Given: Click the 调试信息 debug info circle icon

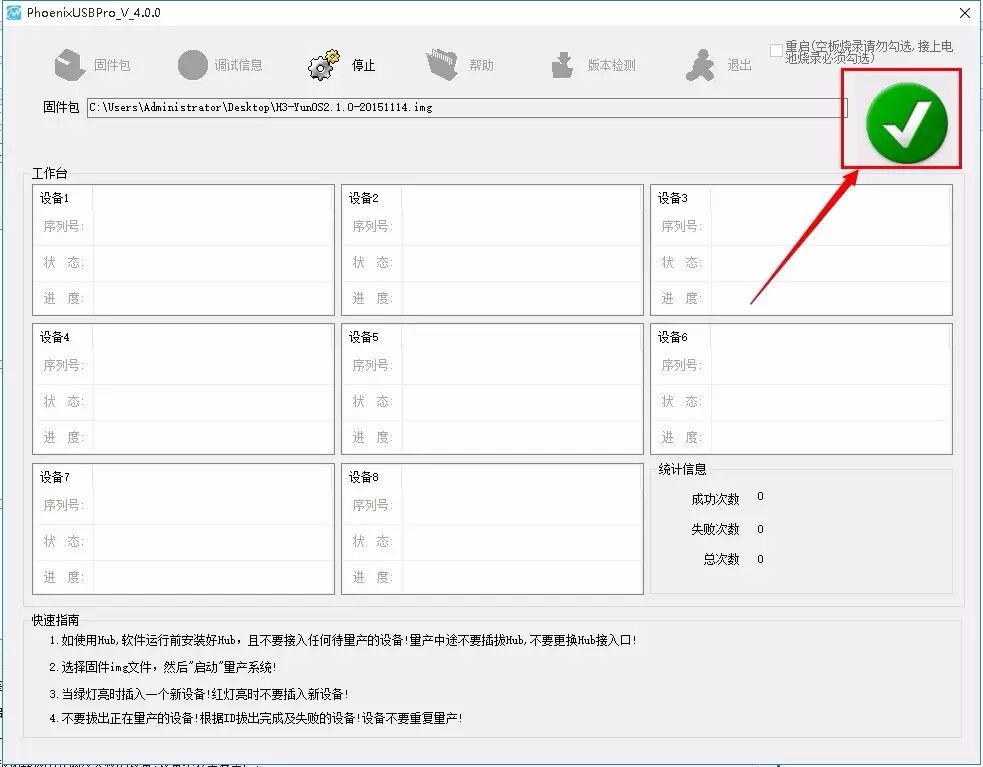Looking at the screenshot, I should coord(192,65).
